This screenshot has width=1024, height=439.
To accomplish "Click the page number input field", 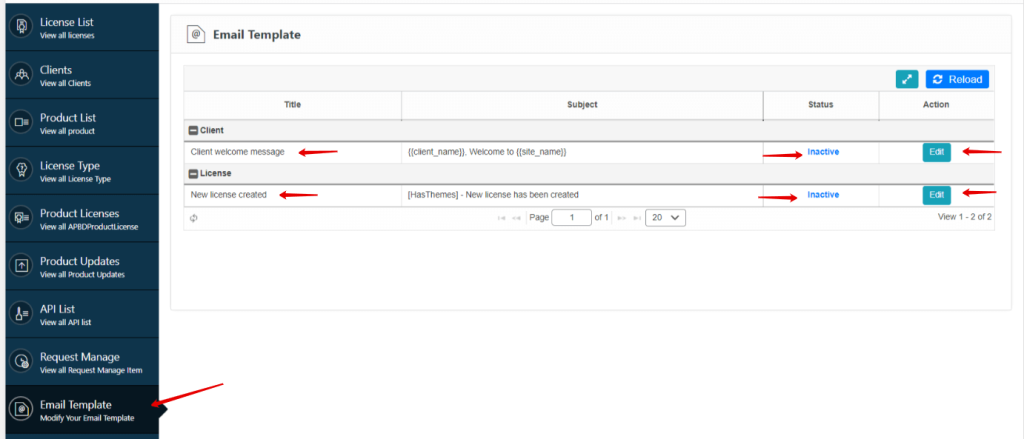I will (x=571, y=218).
